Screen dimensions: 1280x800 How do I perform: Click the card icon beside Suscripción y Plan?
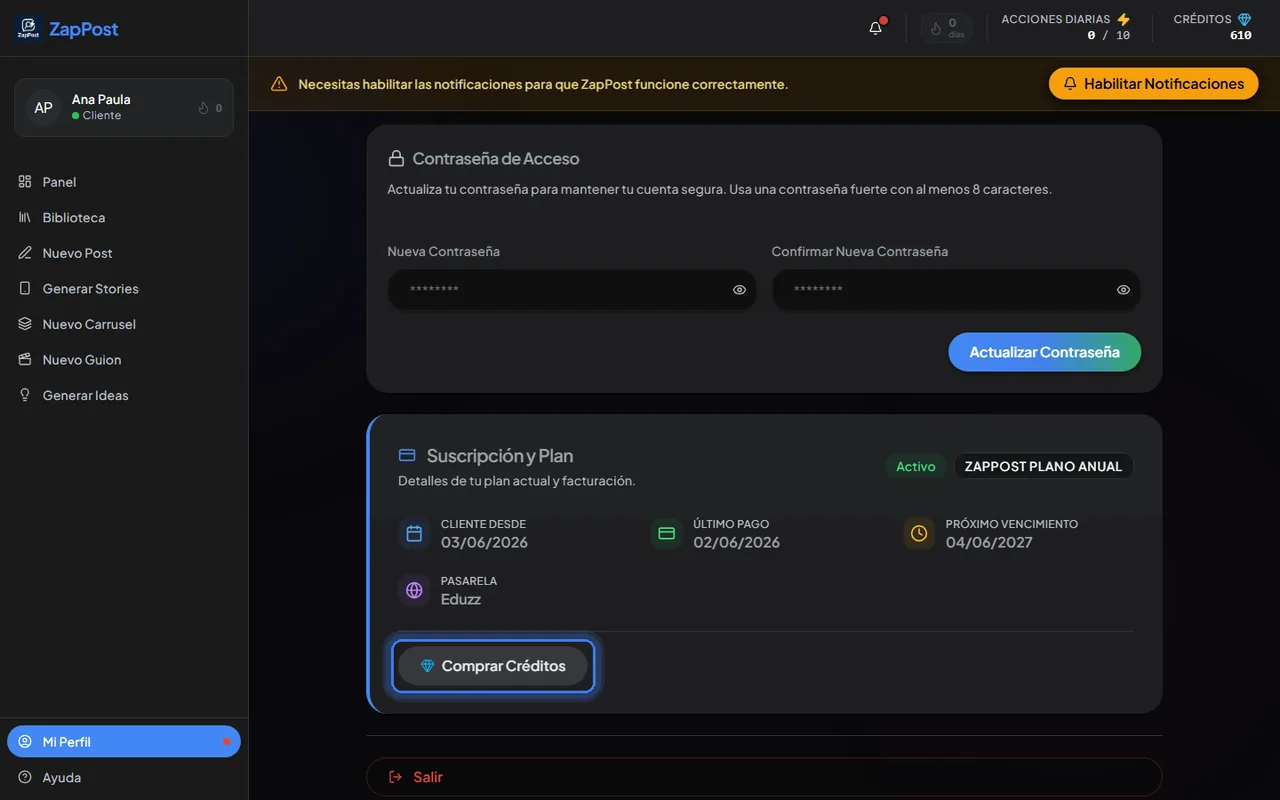pyautogui.click(x=407, y=455)
